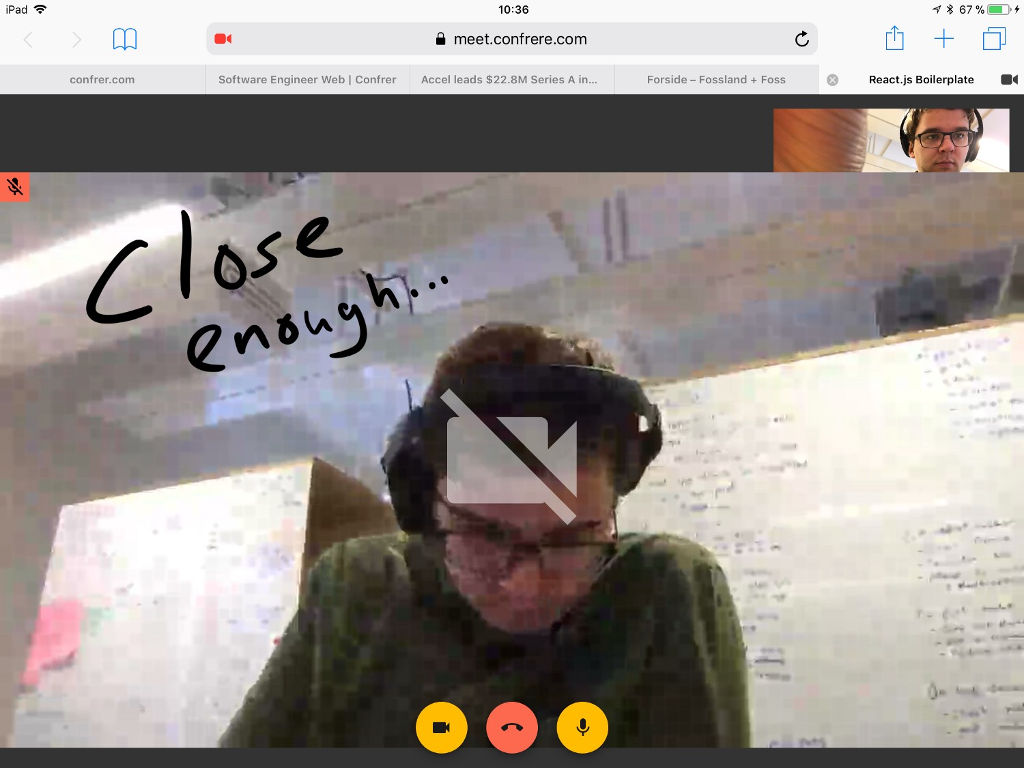Tap the camera icon on the active tab
This screenshot has height=768, width=1024.
[x=1009, y=80]
